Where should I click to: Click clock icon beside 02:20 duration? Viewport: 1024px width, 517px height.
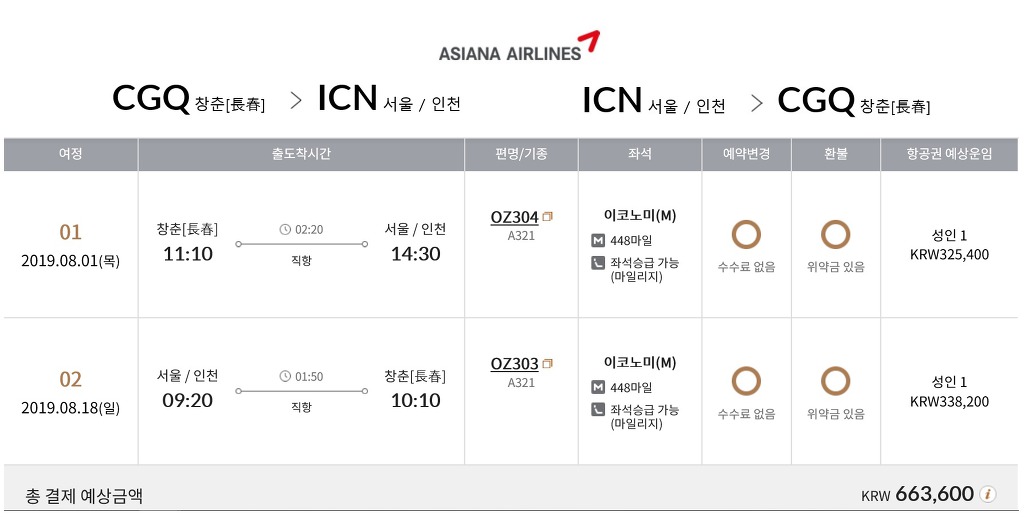(285, 230)
